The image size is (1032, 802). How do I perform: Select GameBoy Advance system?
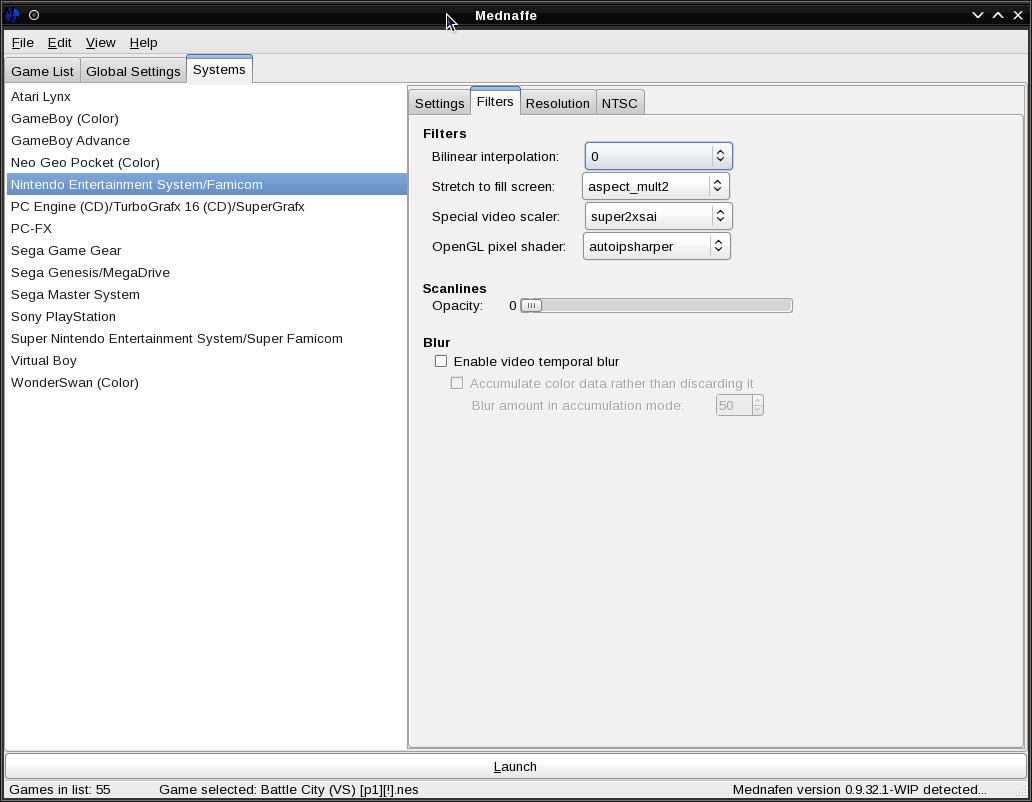pos(207,140)
